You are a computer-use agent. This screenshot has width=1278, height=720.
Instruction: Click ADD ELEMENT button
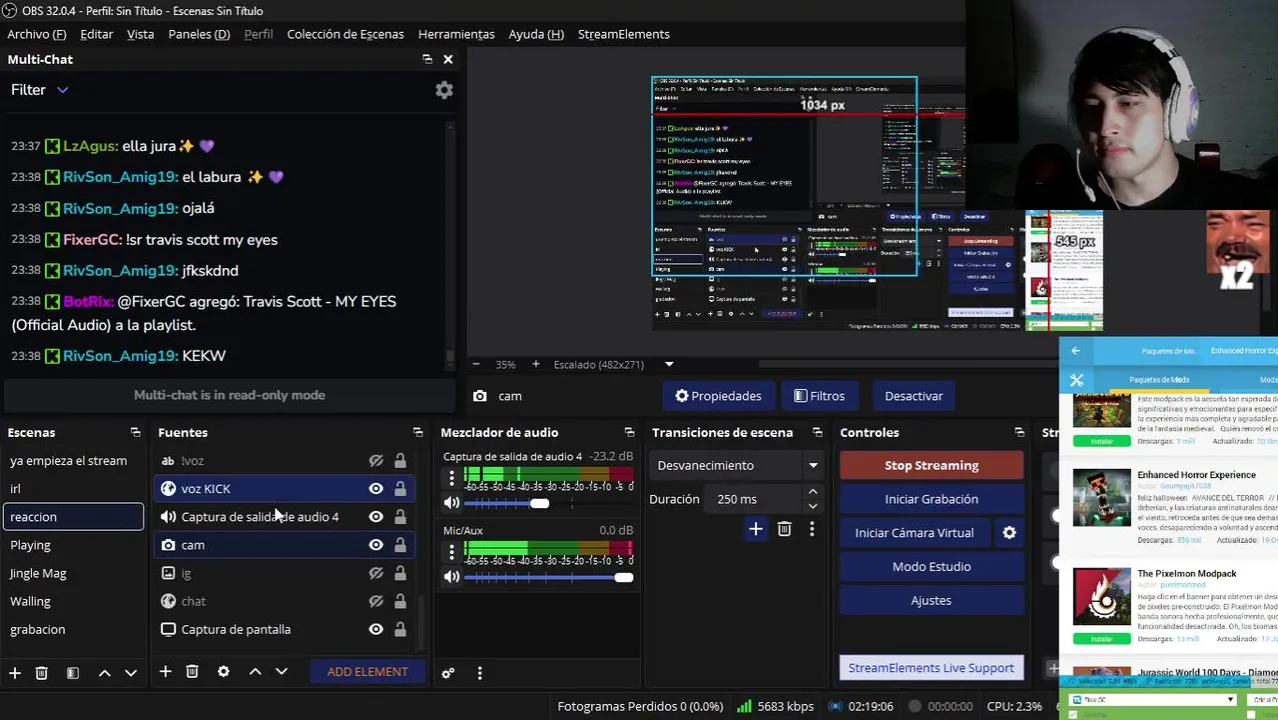pyautogui.click(x=367, y=672)
